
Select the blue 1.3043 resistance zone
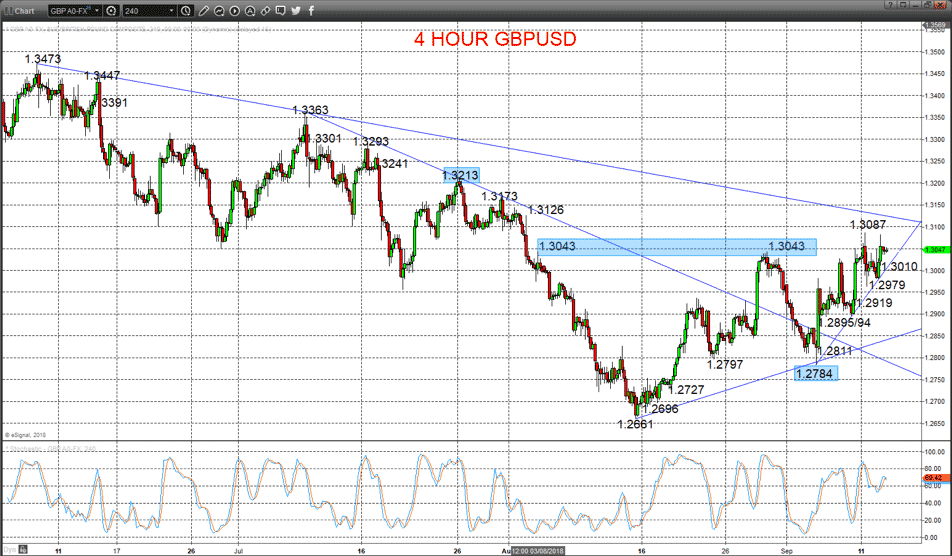tap(677, 246)
